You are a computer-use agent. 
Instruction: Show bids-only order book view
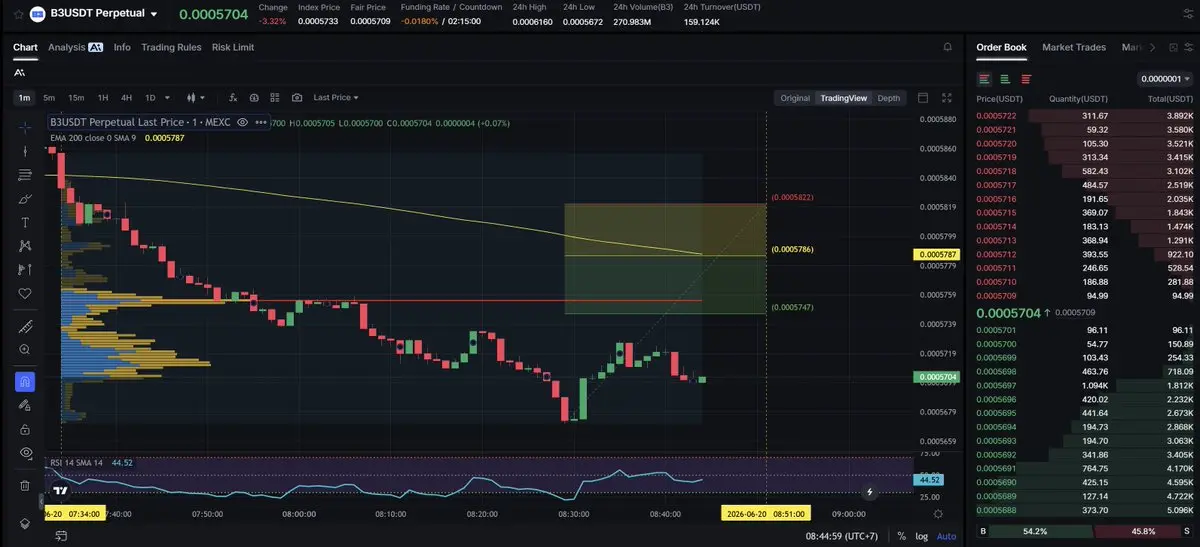(1006, 79)
